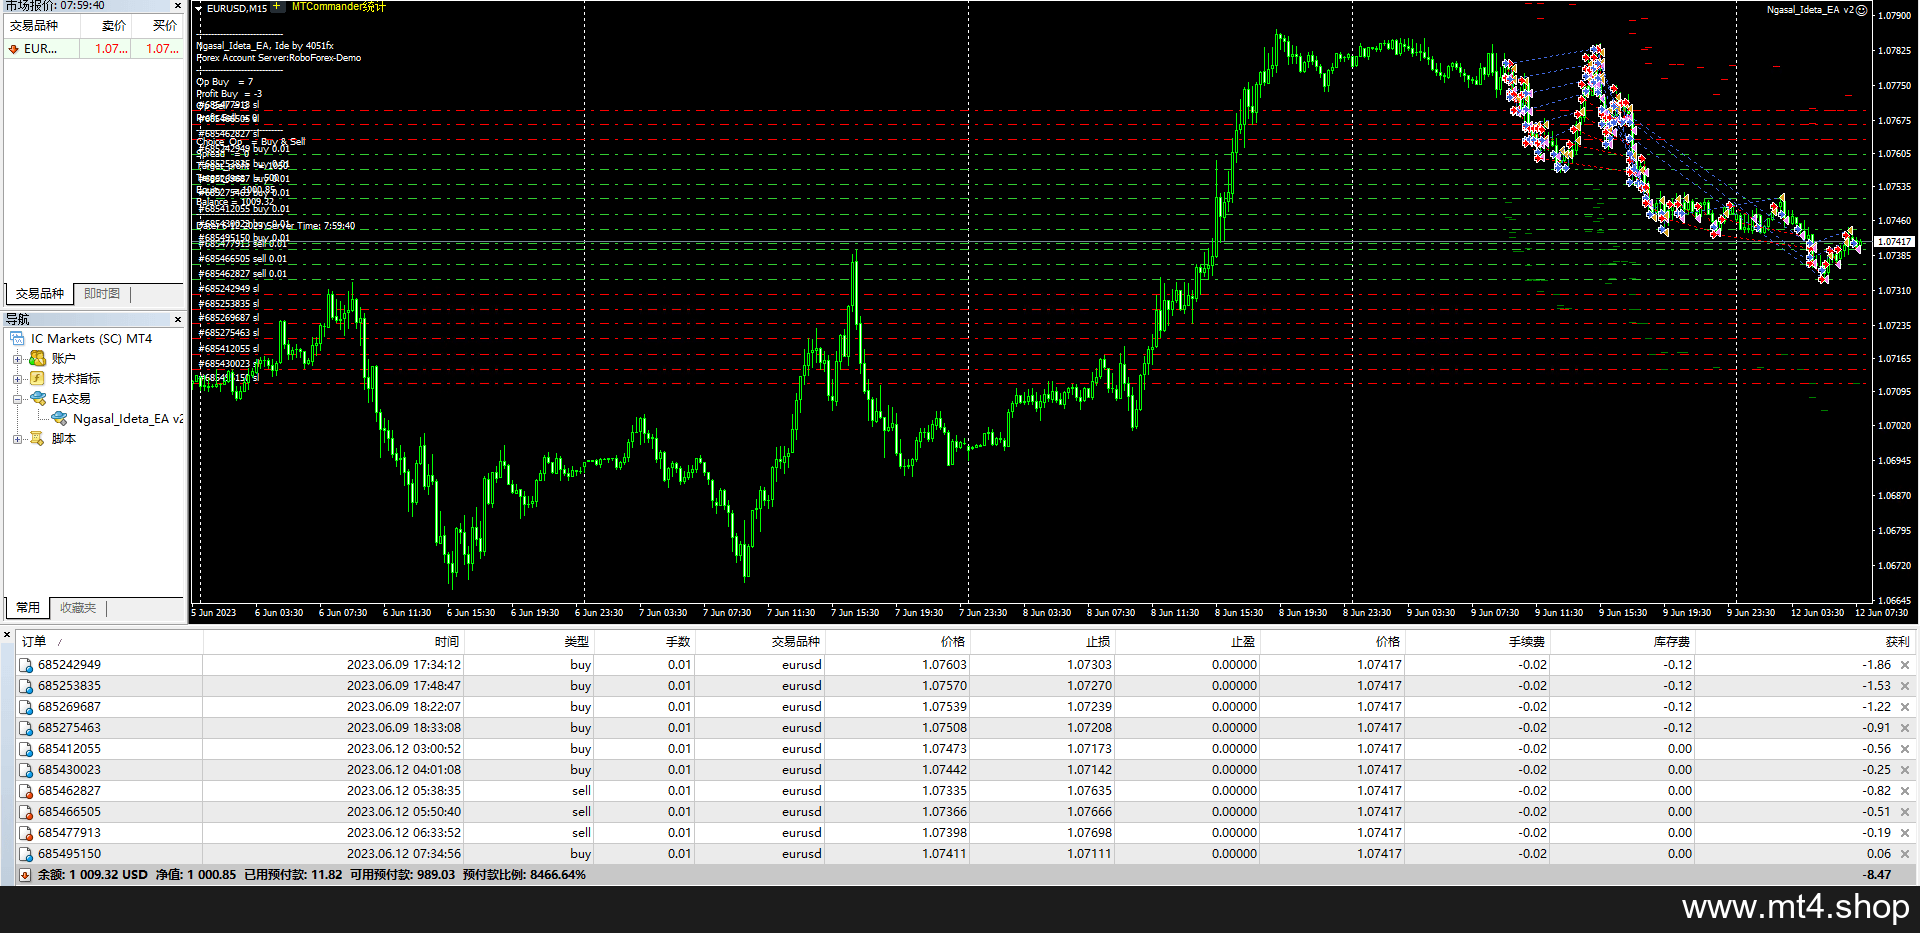Click the sell order icon for 685466505
The width and height of the screenshot is (1920, 933).
(x=26, y=812)
